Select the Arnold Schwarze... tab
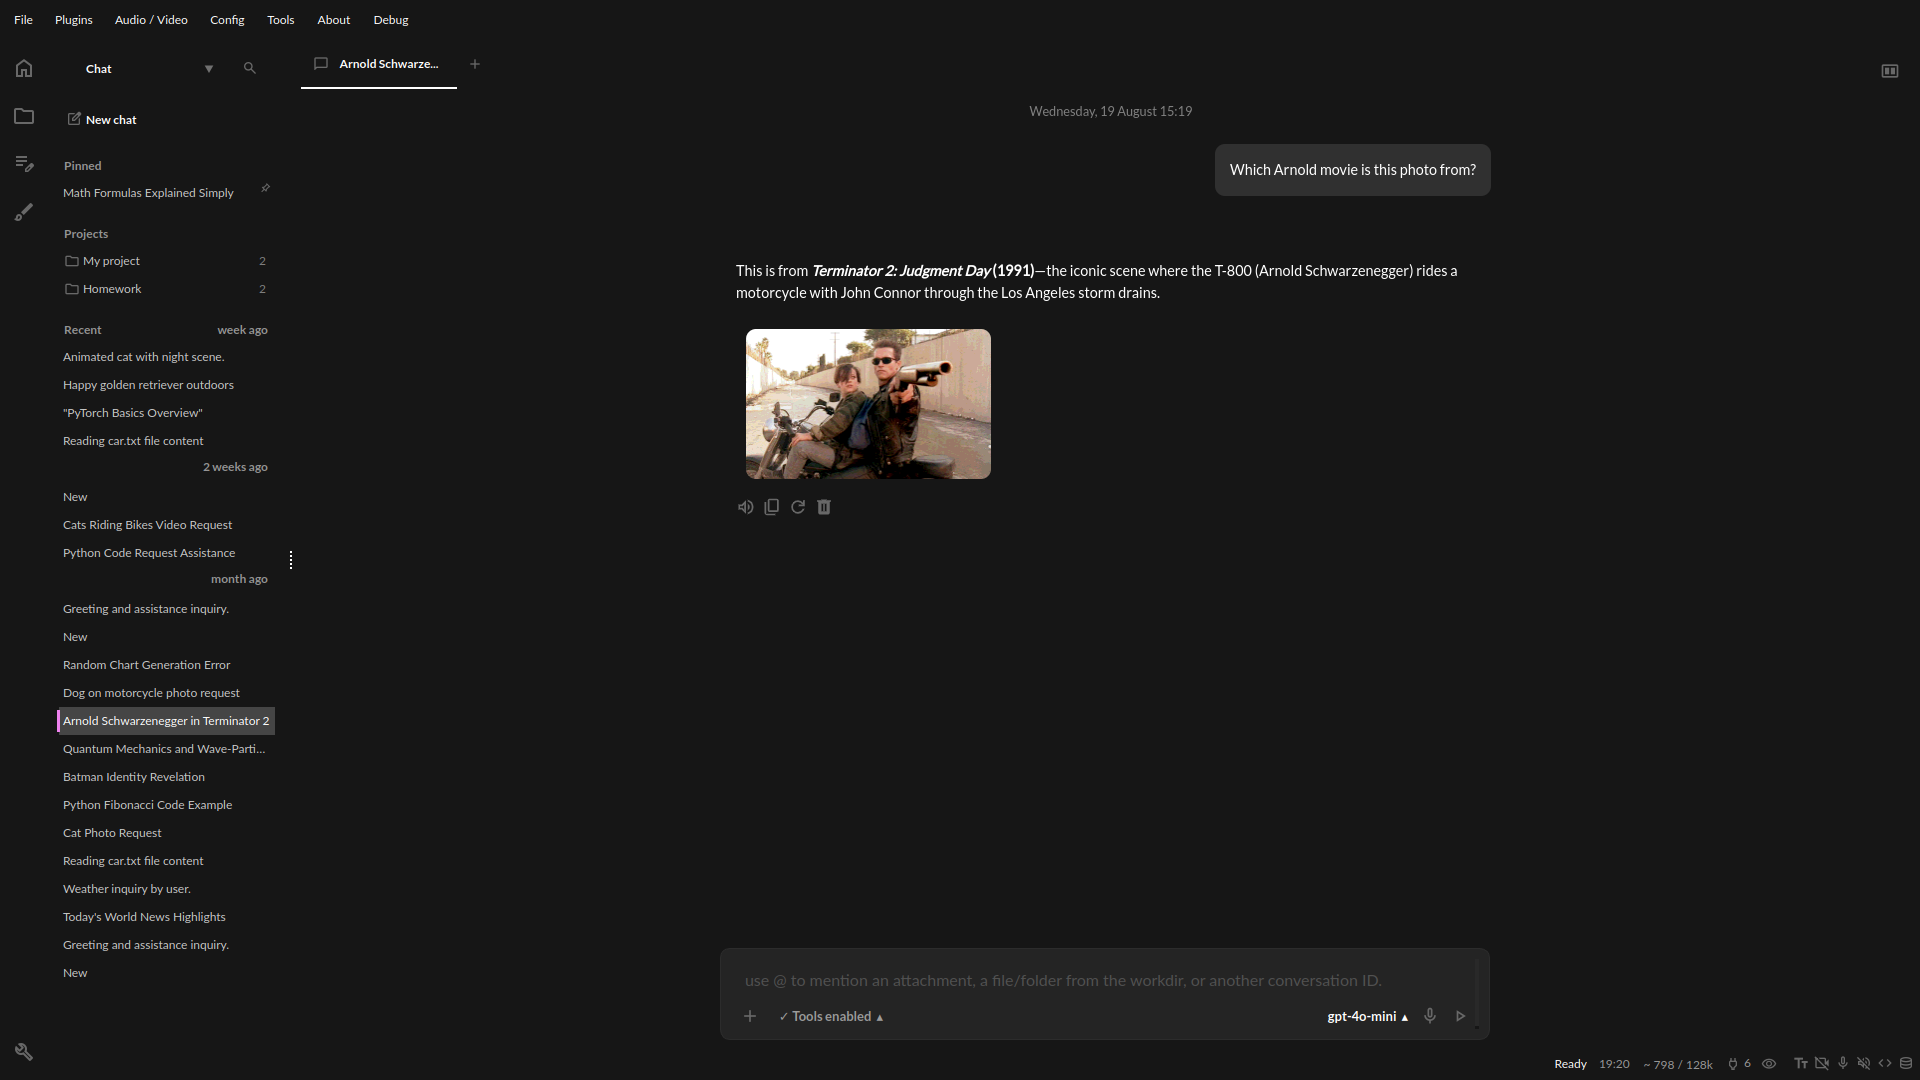 [x=378, y=64]
